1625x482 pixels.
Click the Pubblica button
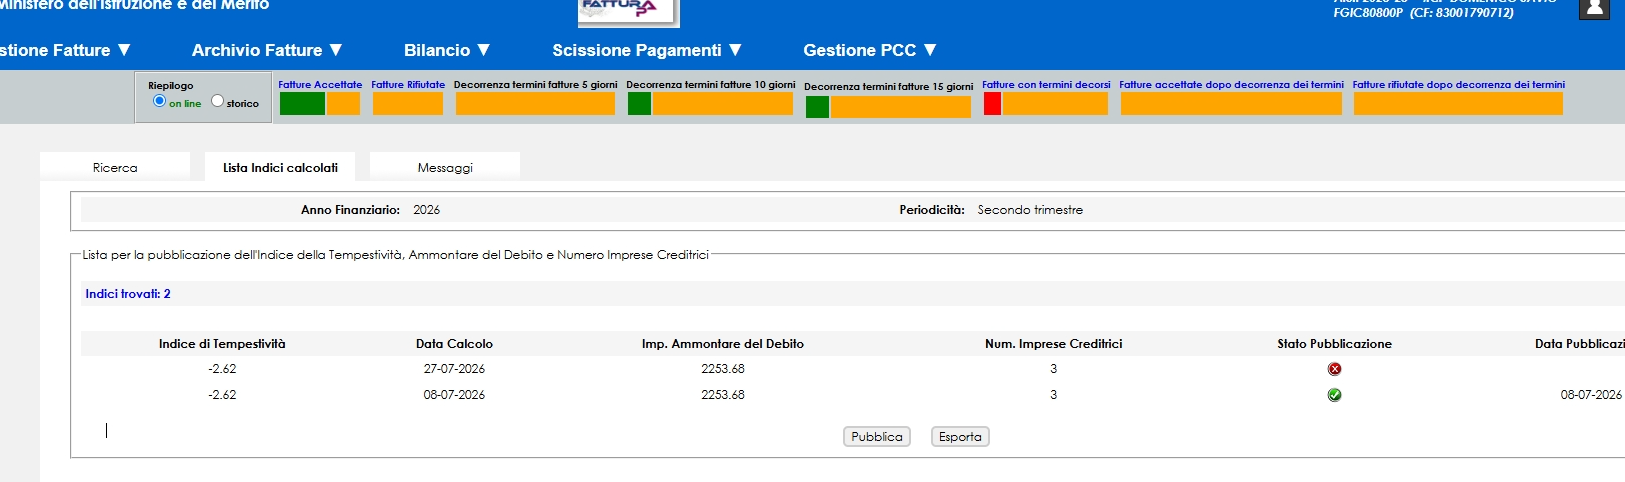click(877, 437)
